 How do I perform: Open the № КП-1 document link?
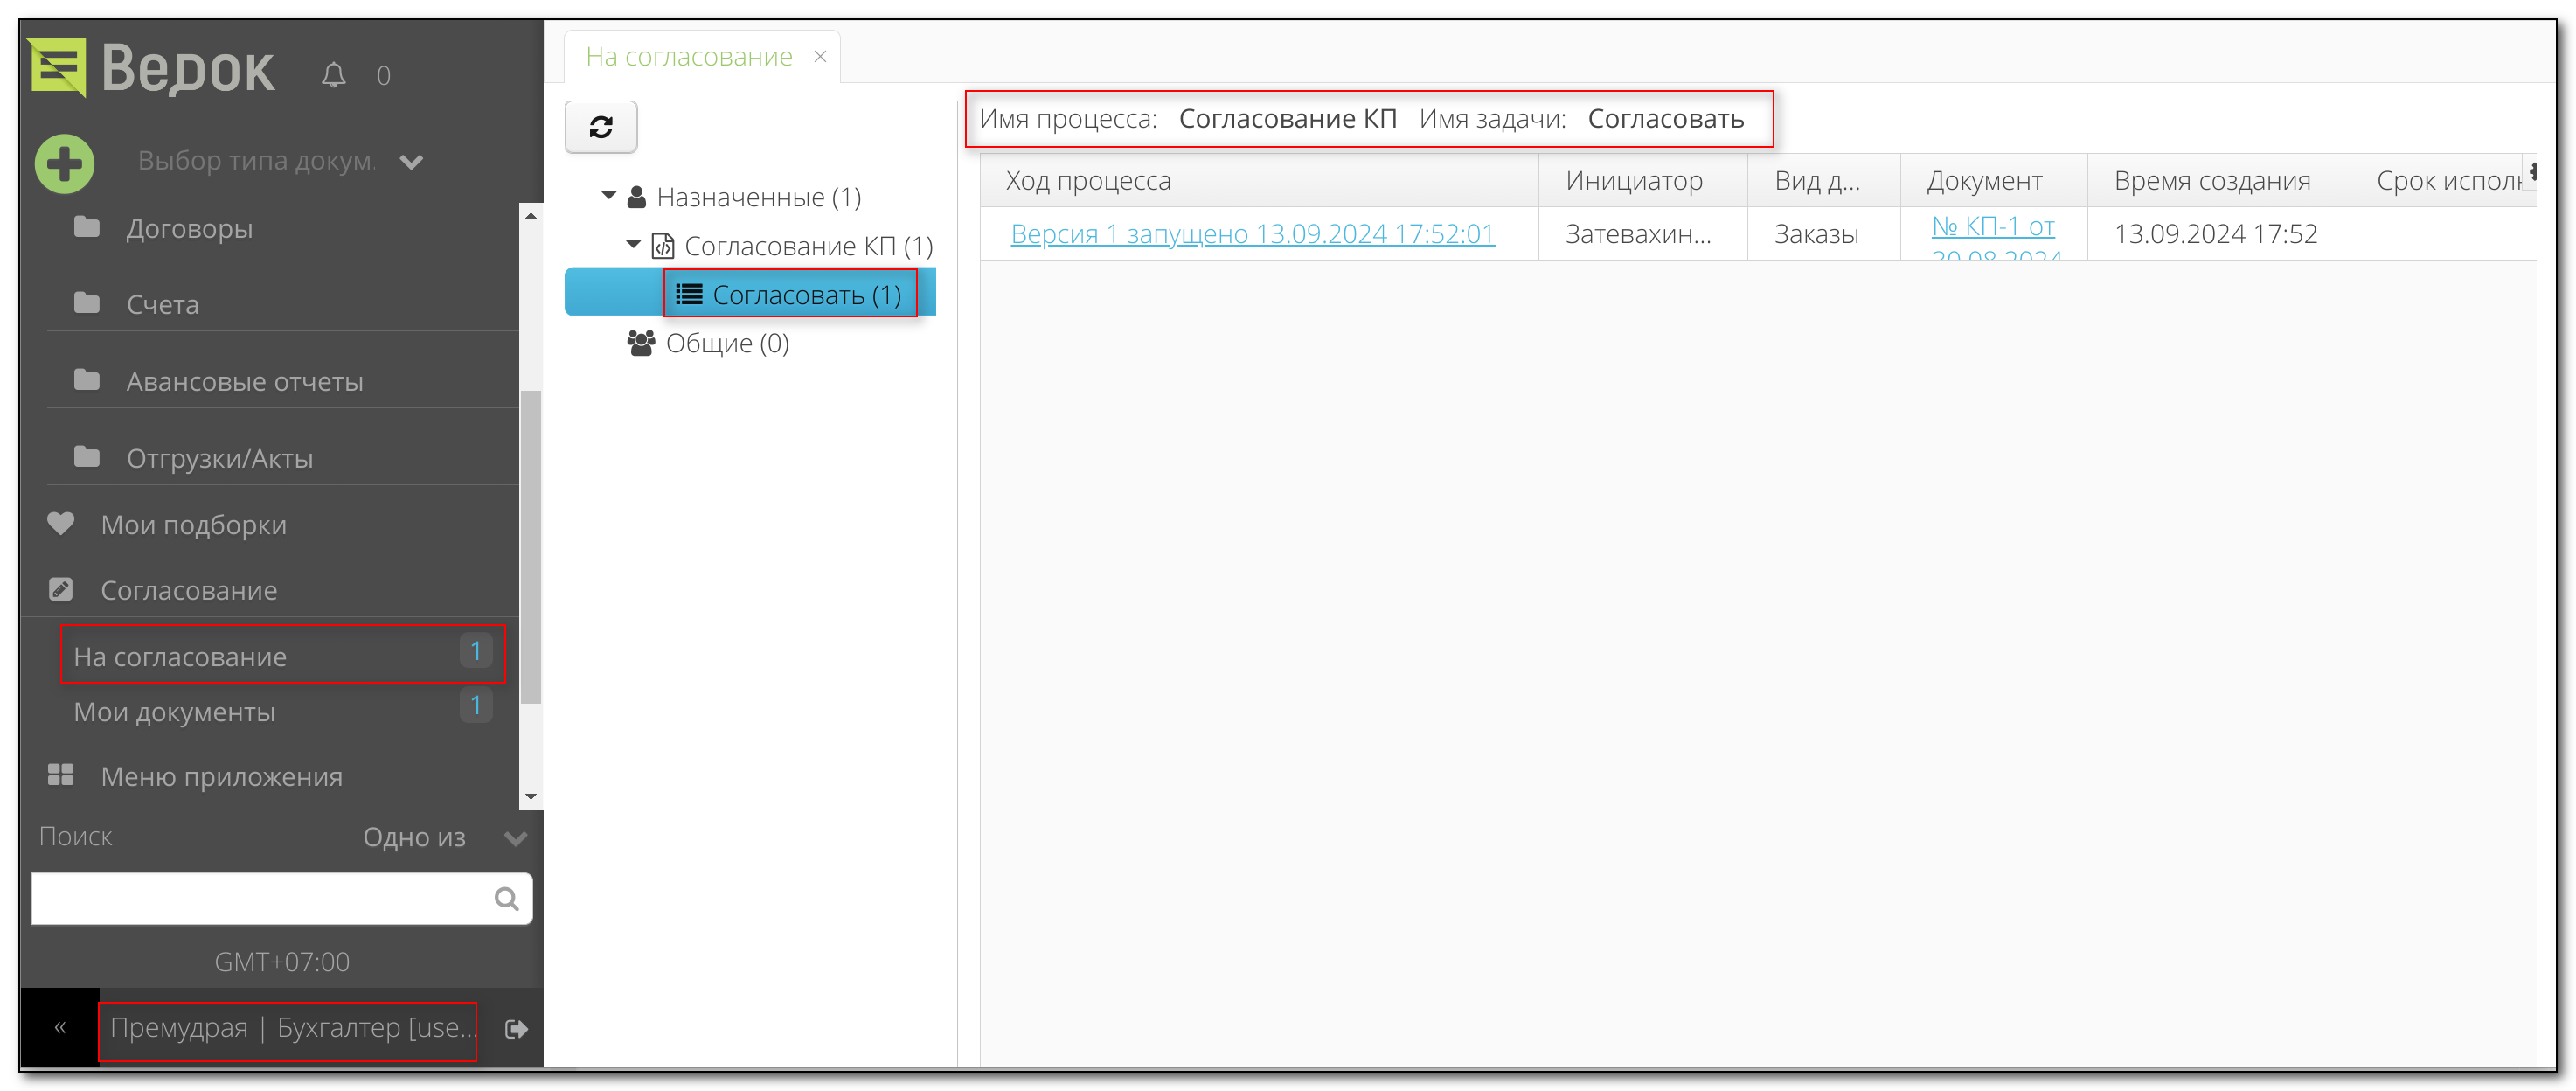point(1992,227)
